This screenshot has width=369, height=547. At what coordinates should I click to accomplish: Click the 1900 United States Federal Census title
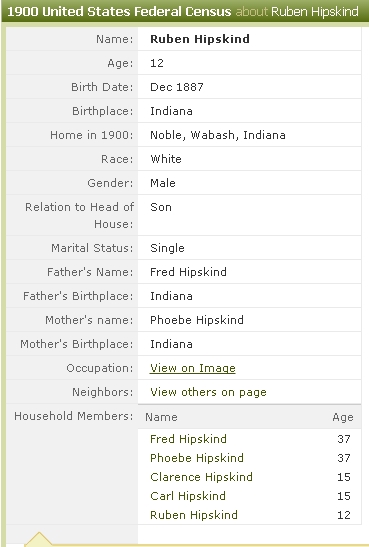tap(119, 12)
